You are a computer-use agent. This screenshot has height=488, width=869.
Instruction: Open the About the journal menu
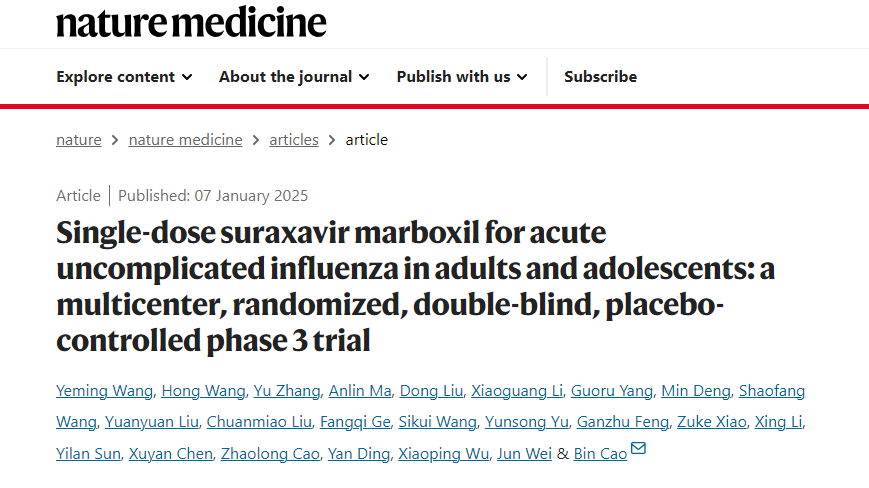(x=294, y=76)
